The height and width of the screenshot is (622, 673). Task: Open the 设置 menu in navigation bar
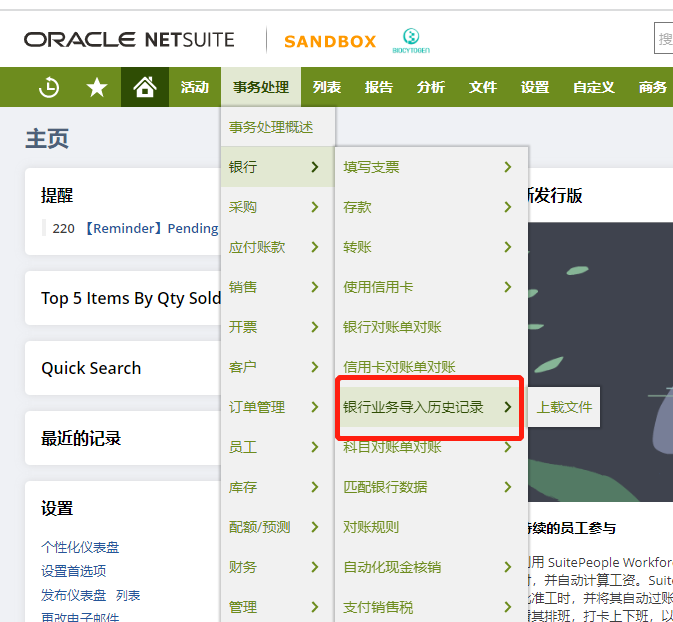click(535, 87)
